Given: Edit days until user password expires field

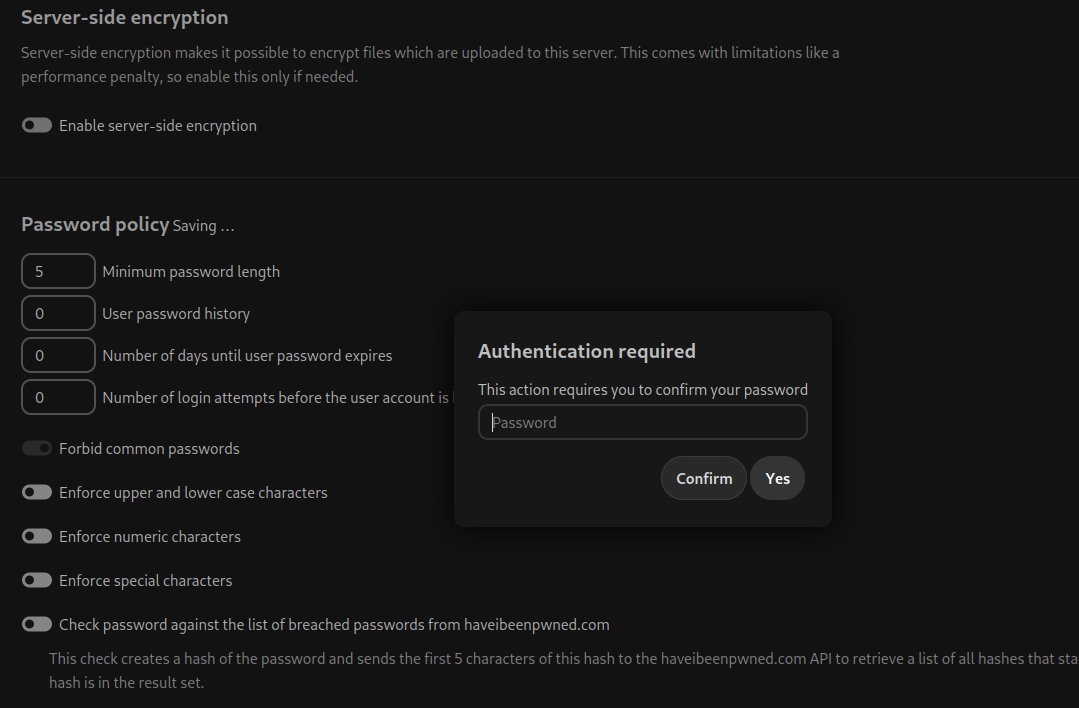Looking at the screenshot, I should (x=57, y=355).
